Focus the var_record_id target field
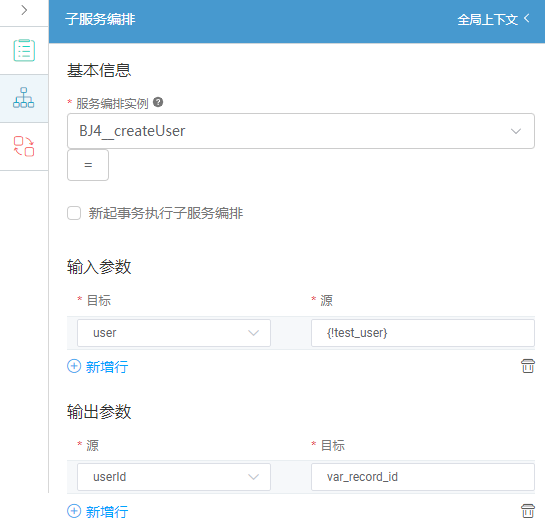Screen dimensions: 545x526 click(x=423, y=477)
